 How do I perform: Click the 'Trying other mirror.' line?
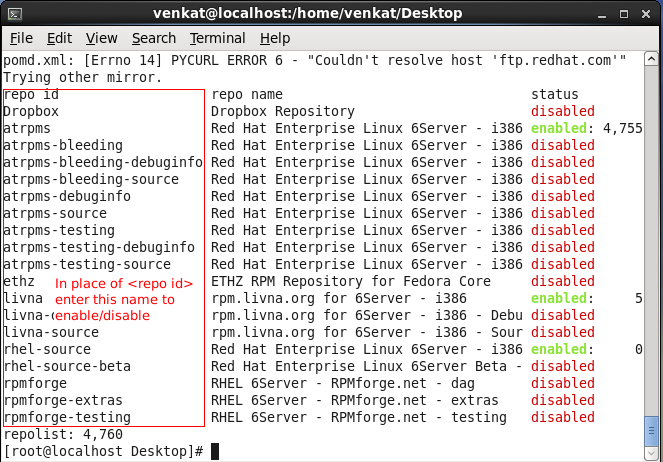coord(83,77)
